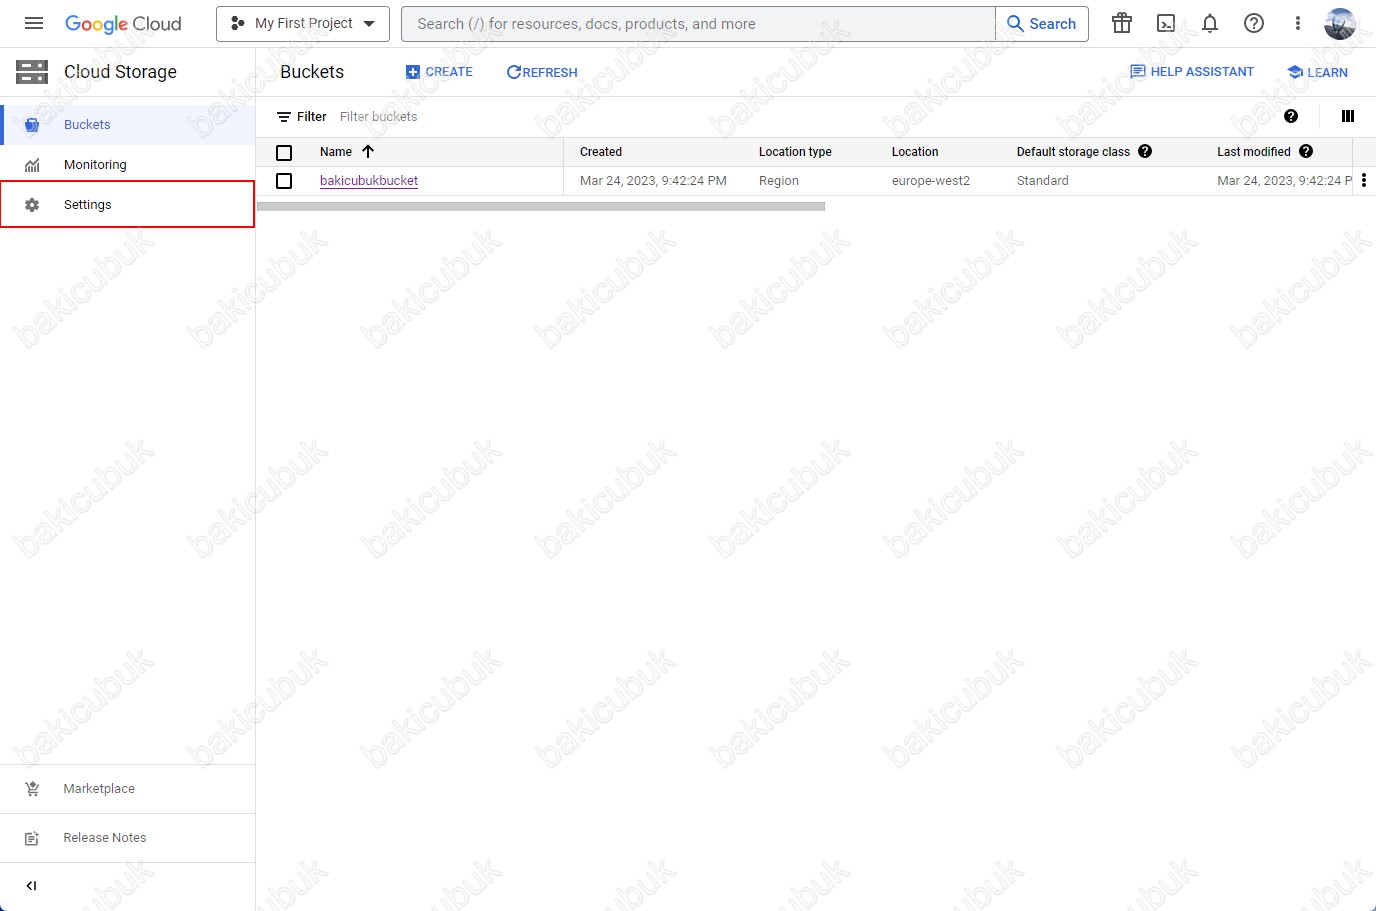The width and height of the screenshot is (1376, 911).
Task: Show Default storage class help tooltip
Action: [x=1145, y=151]
